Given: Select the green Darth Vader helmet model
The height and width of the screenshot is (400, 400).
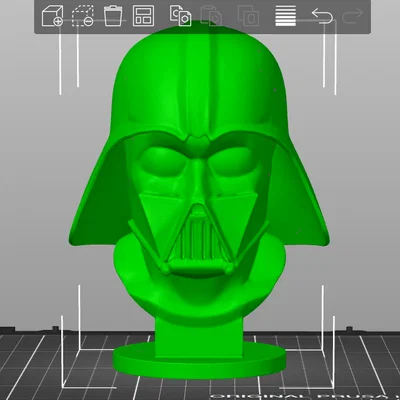Looking at the screenshot, I should coord(199,200).
